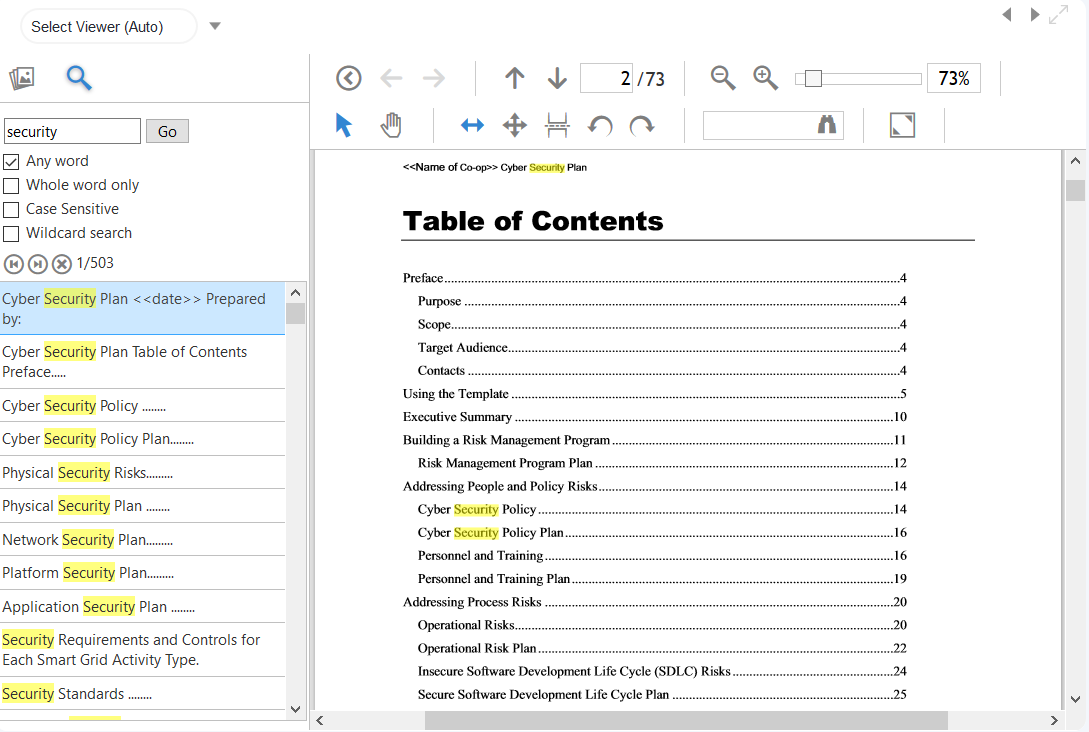Select result Cyber Security Plan Prepared by

(142, 308)
